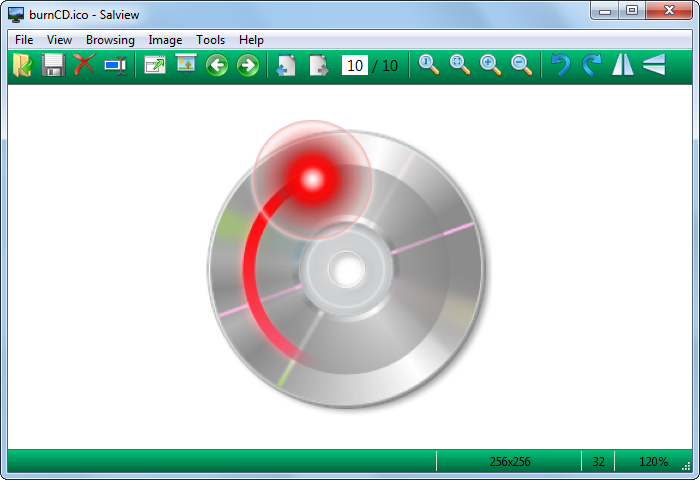Image resolution: width=700 pixels, height=480 pixels.
Task: Click the Salview monitor icon in the title bar
Action: [16, 15]
